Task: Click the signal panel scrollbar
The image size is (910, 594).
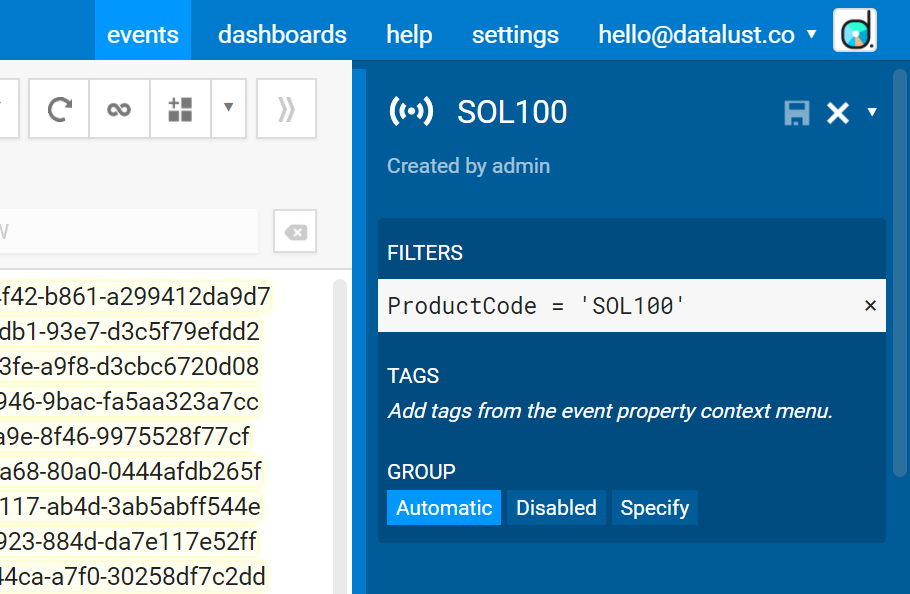Action: [x=900, y=273]
